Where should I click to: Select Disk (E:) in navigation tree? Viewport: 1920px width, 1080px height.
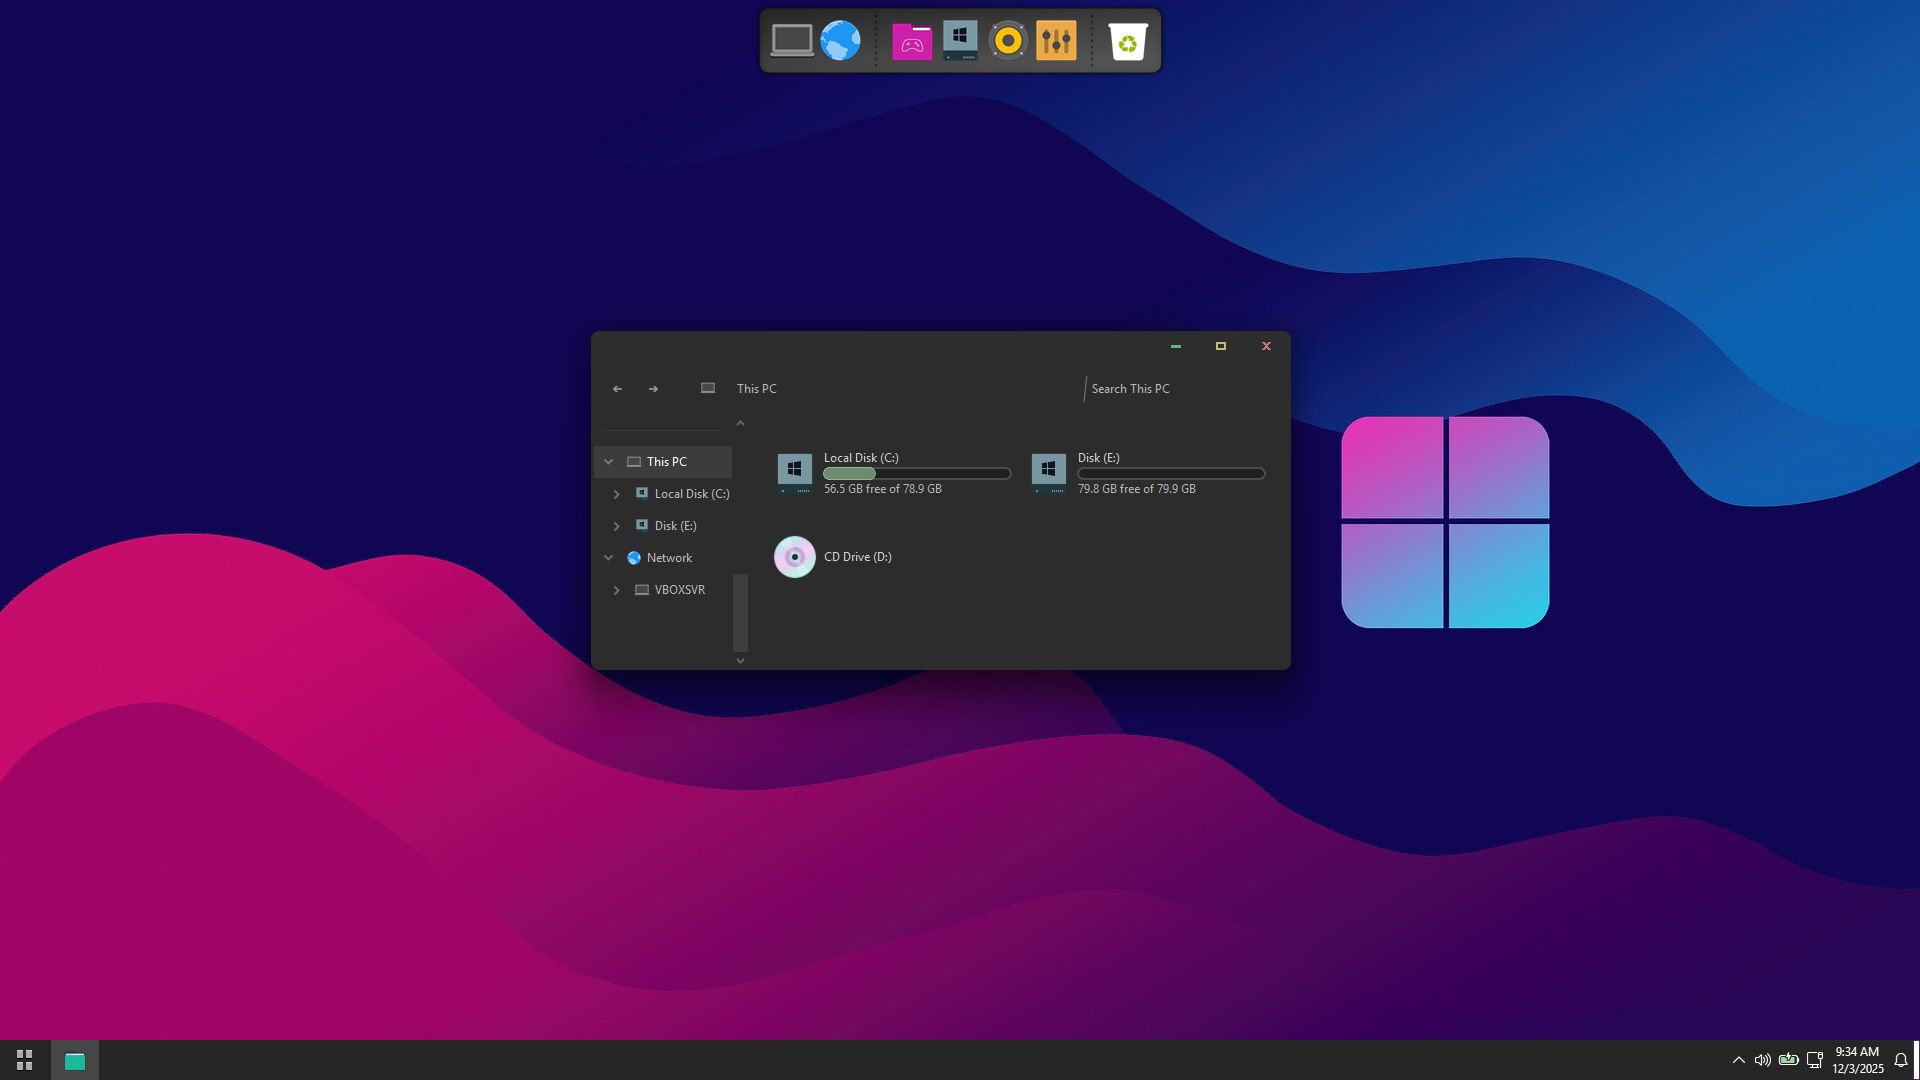pos(675,526)
